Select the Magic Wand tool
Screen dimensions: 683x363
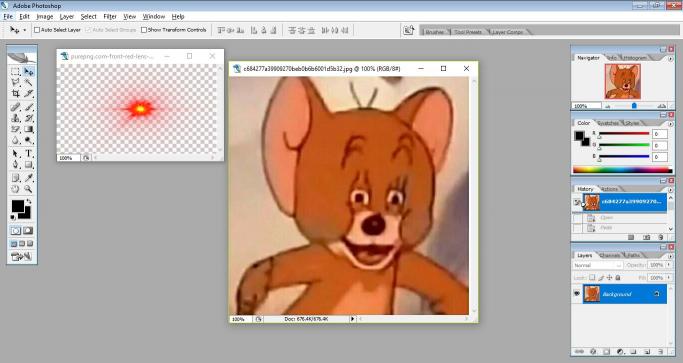29,82
